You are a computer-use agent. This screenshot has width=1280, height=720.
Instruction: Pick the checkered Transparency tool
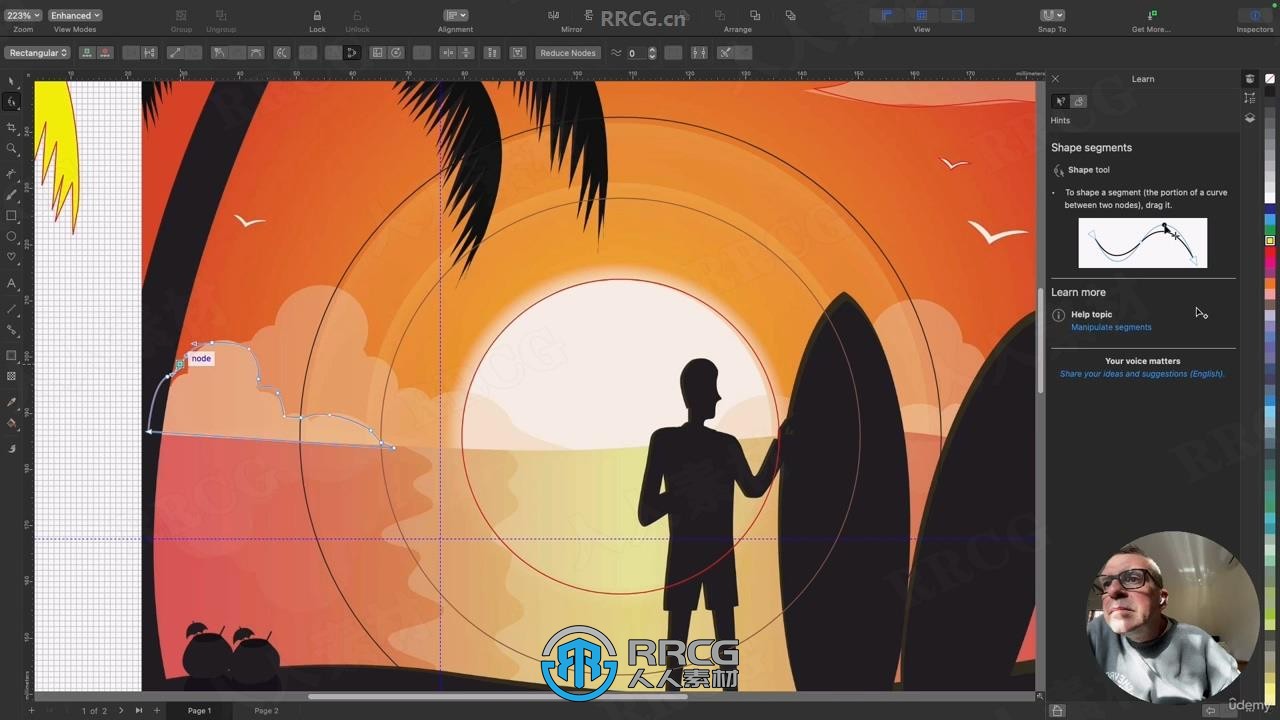pos(12,377)
